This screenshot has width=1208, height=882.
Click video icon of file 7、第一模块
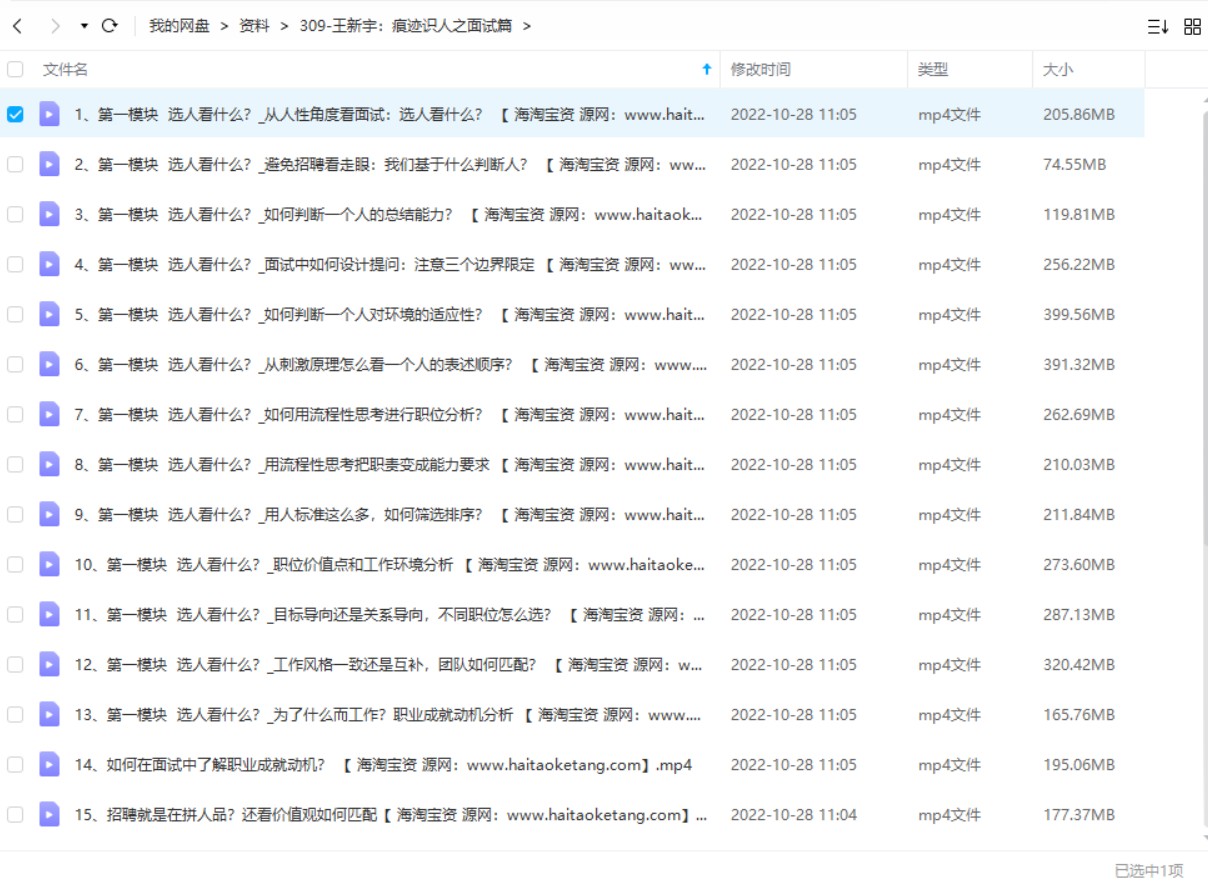[49, 414]
